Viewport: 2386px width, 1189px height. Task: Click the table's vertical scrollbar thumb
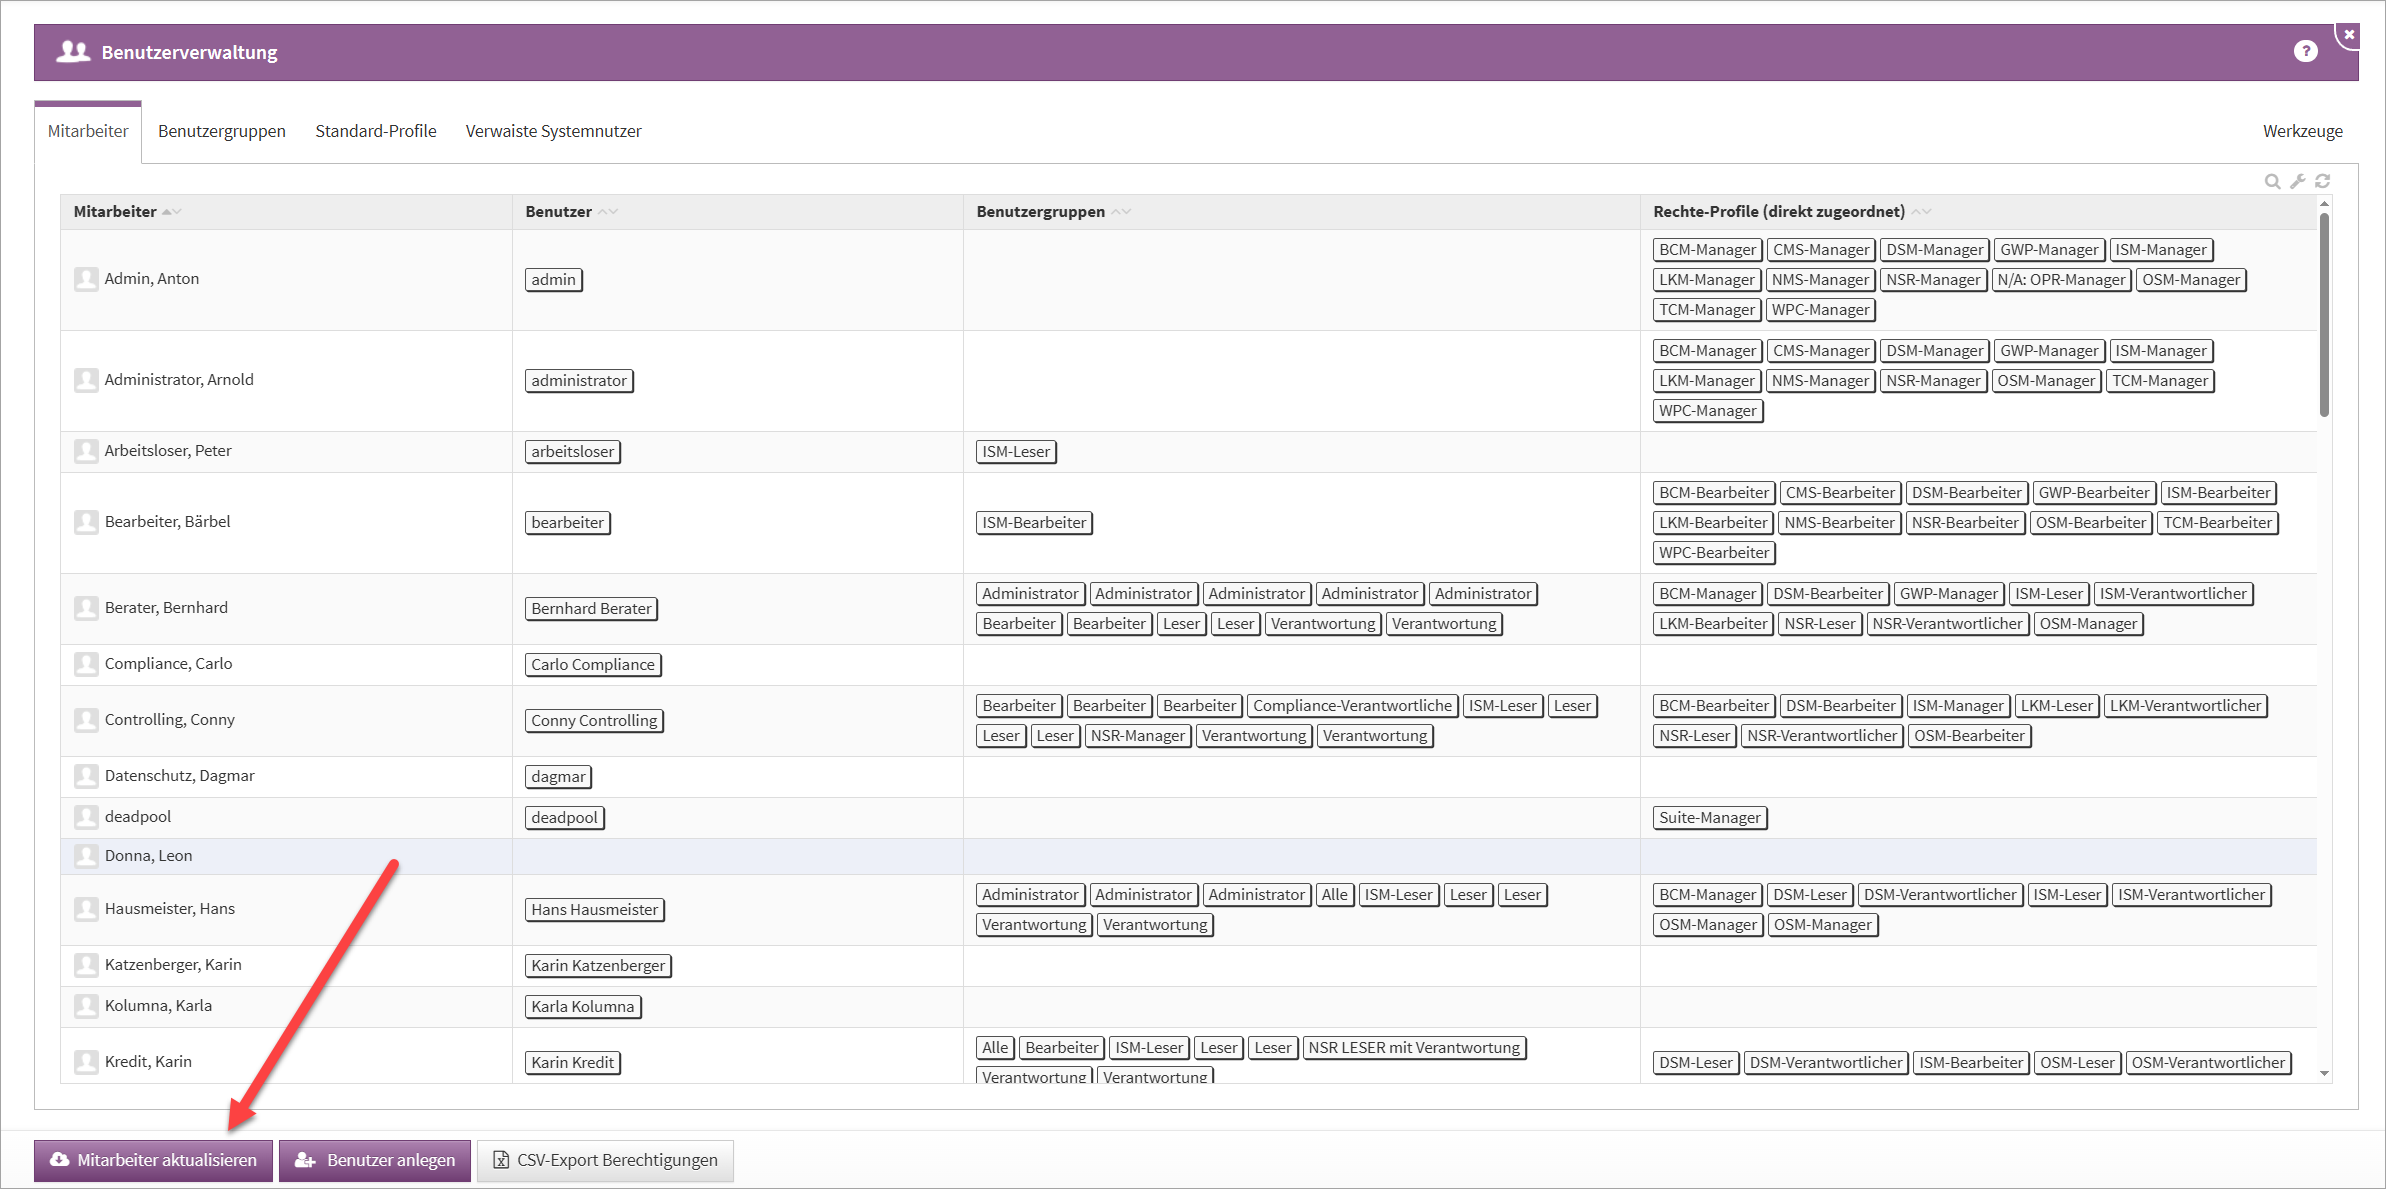click(x=2324, y=315)
